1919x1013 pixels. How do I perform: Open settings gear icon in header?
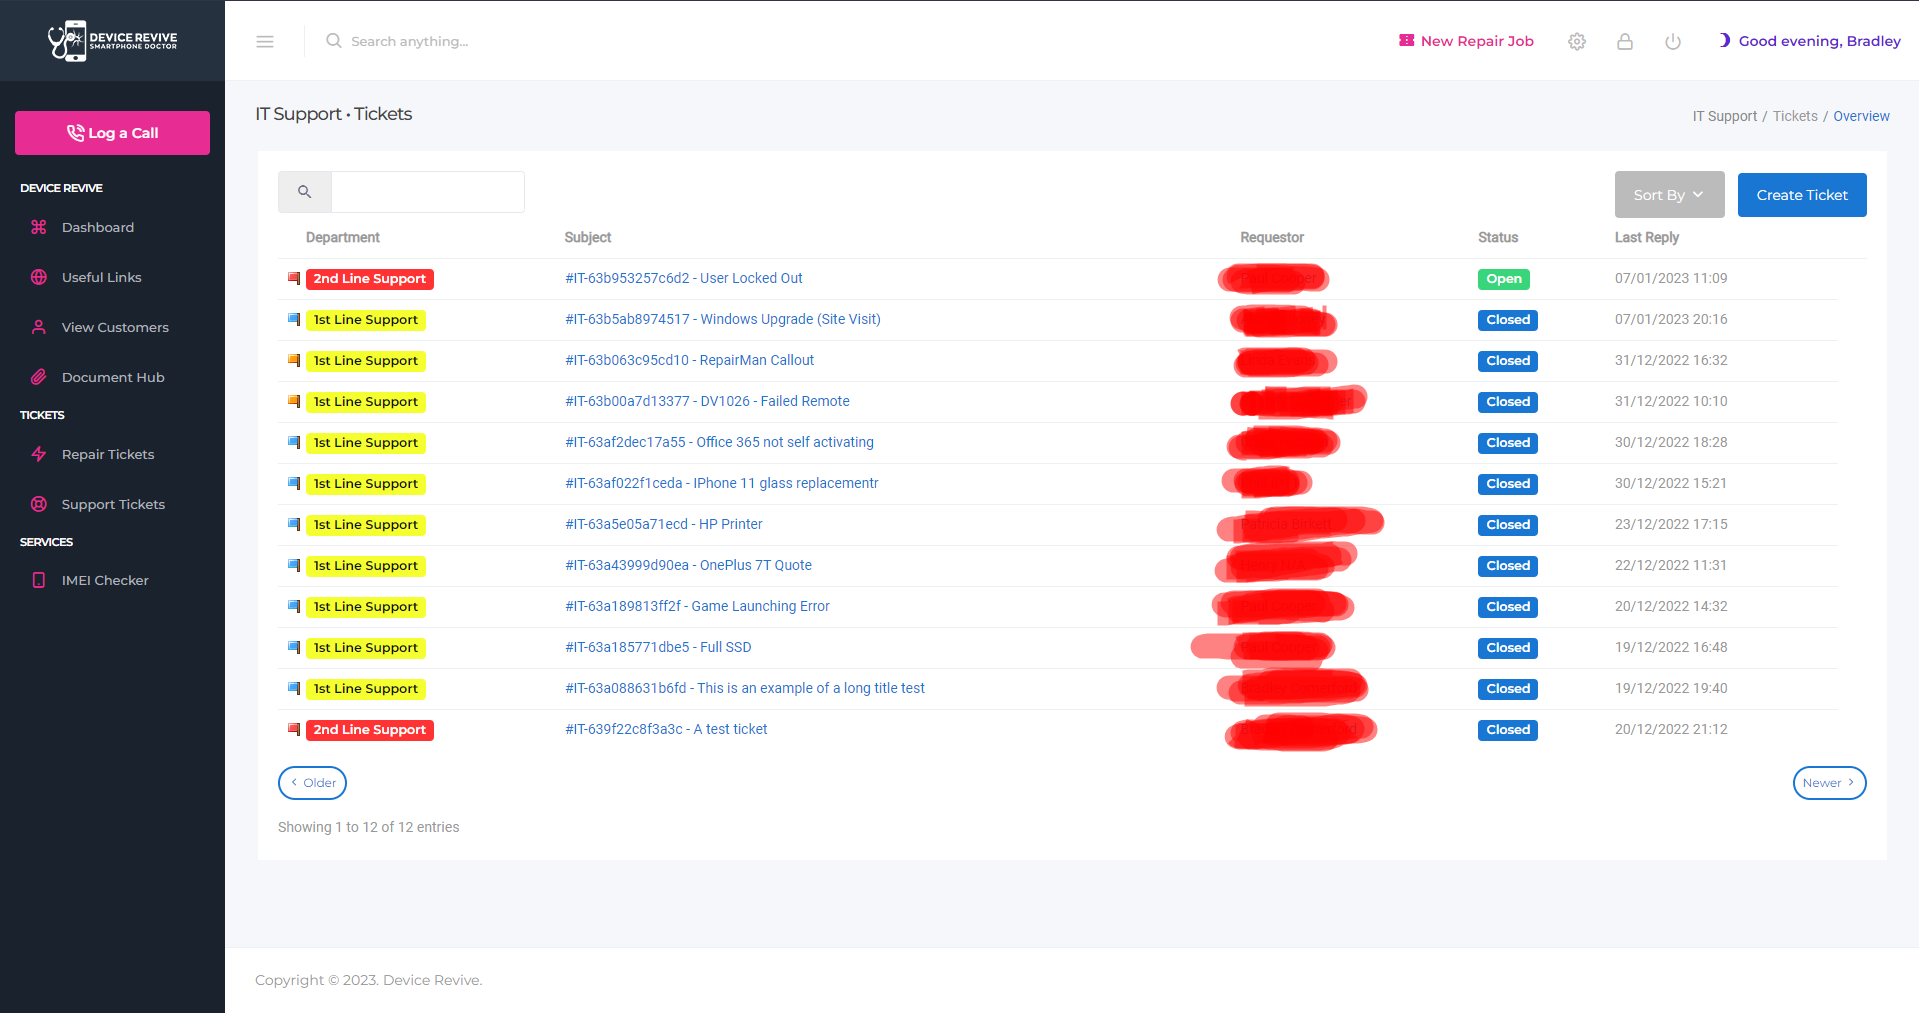click(1577, 41)
